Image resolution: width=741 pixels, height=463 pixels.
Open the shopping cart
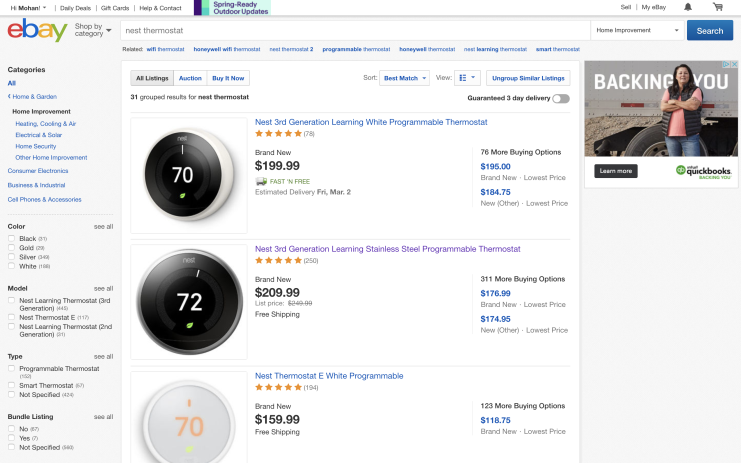[718, 7]
